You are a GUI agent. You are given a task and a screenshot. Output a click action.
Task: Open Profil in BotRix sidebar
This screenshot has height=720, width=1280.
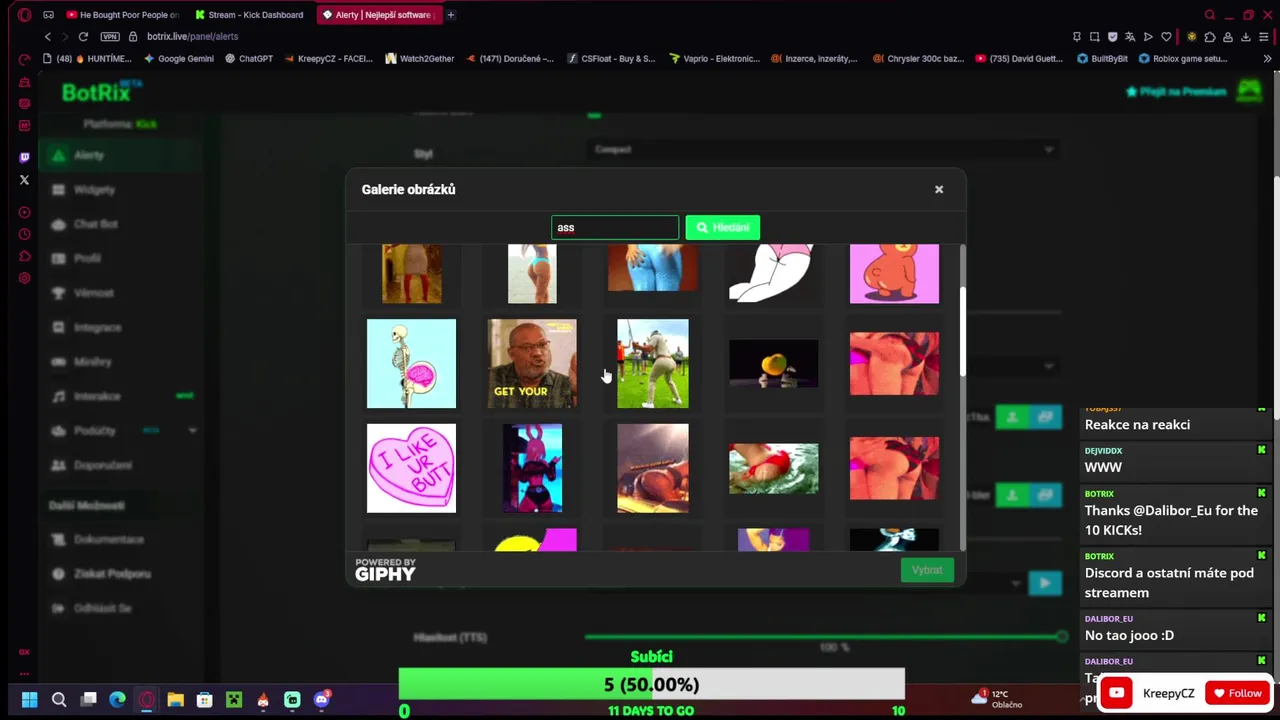click(x=87, y=258)
